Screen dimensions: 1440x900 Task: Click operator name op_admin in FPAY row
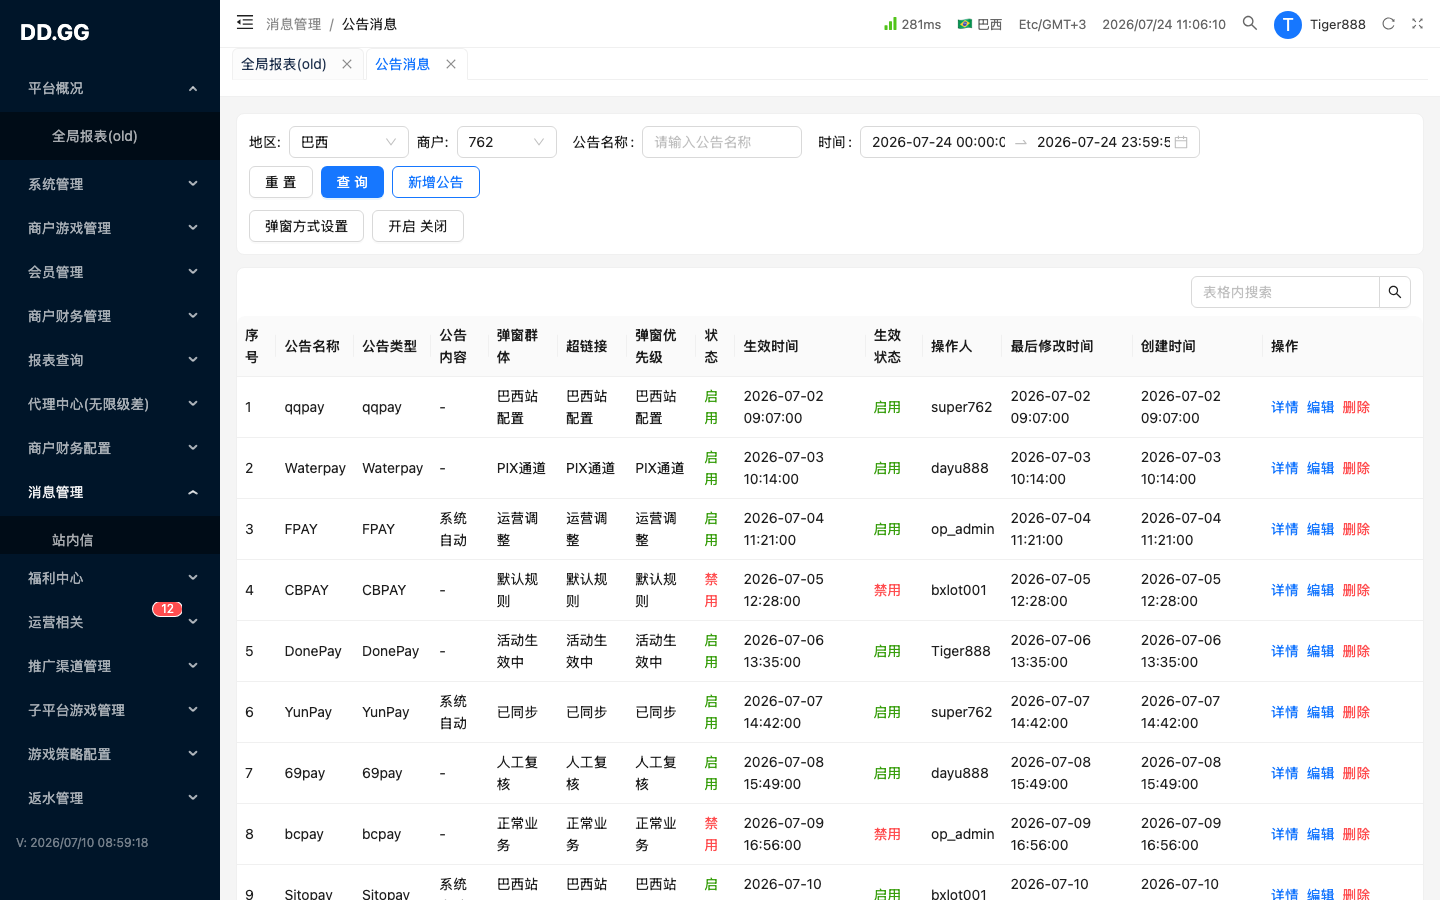(x=963, y=529)
